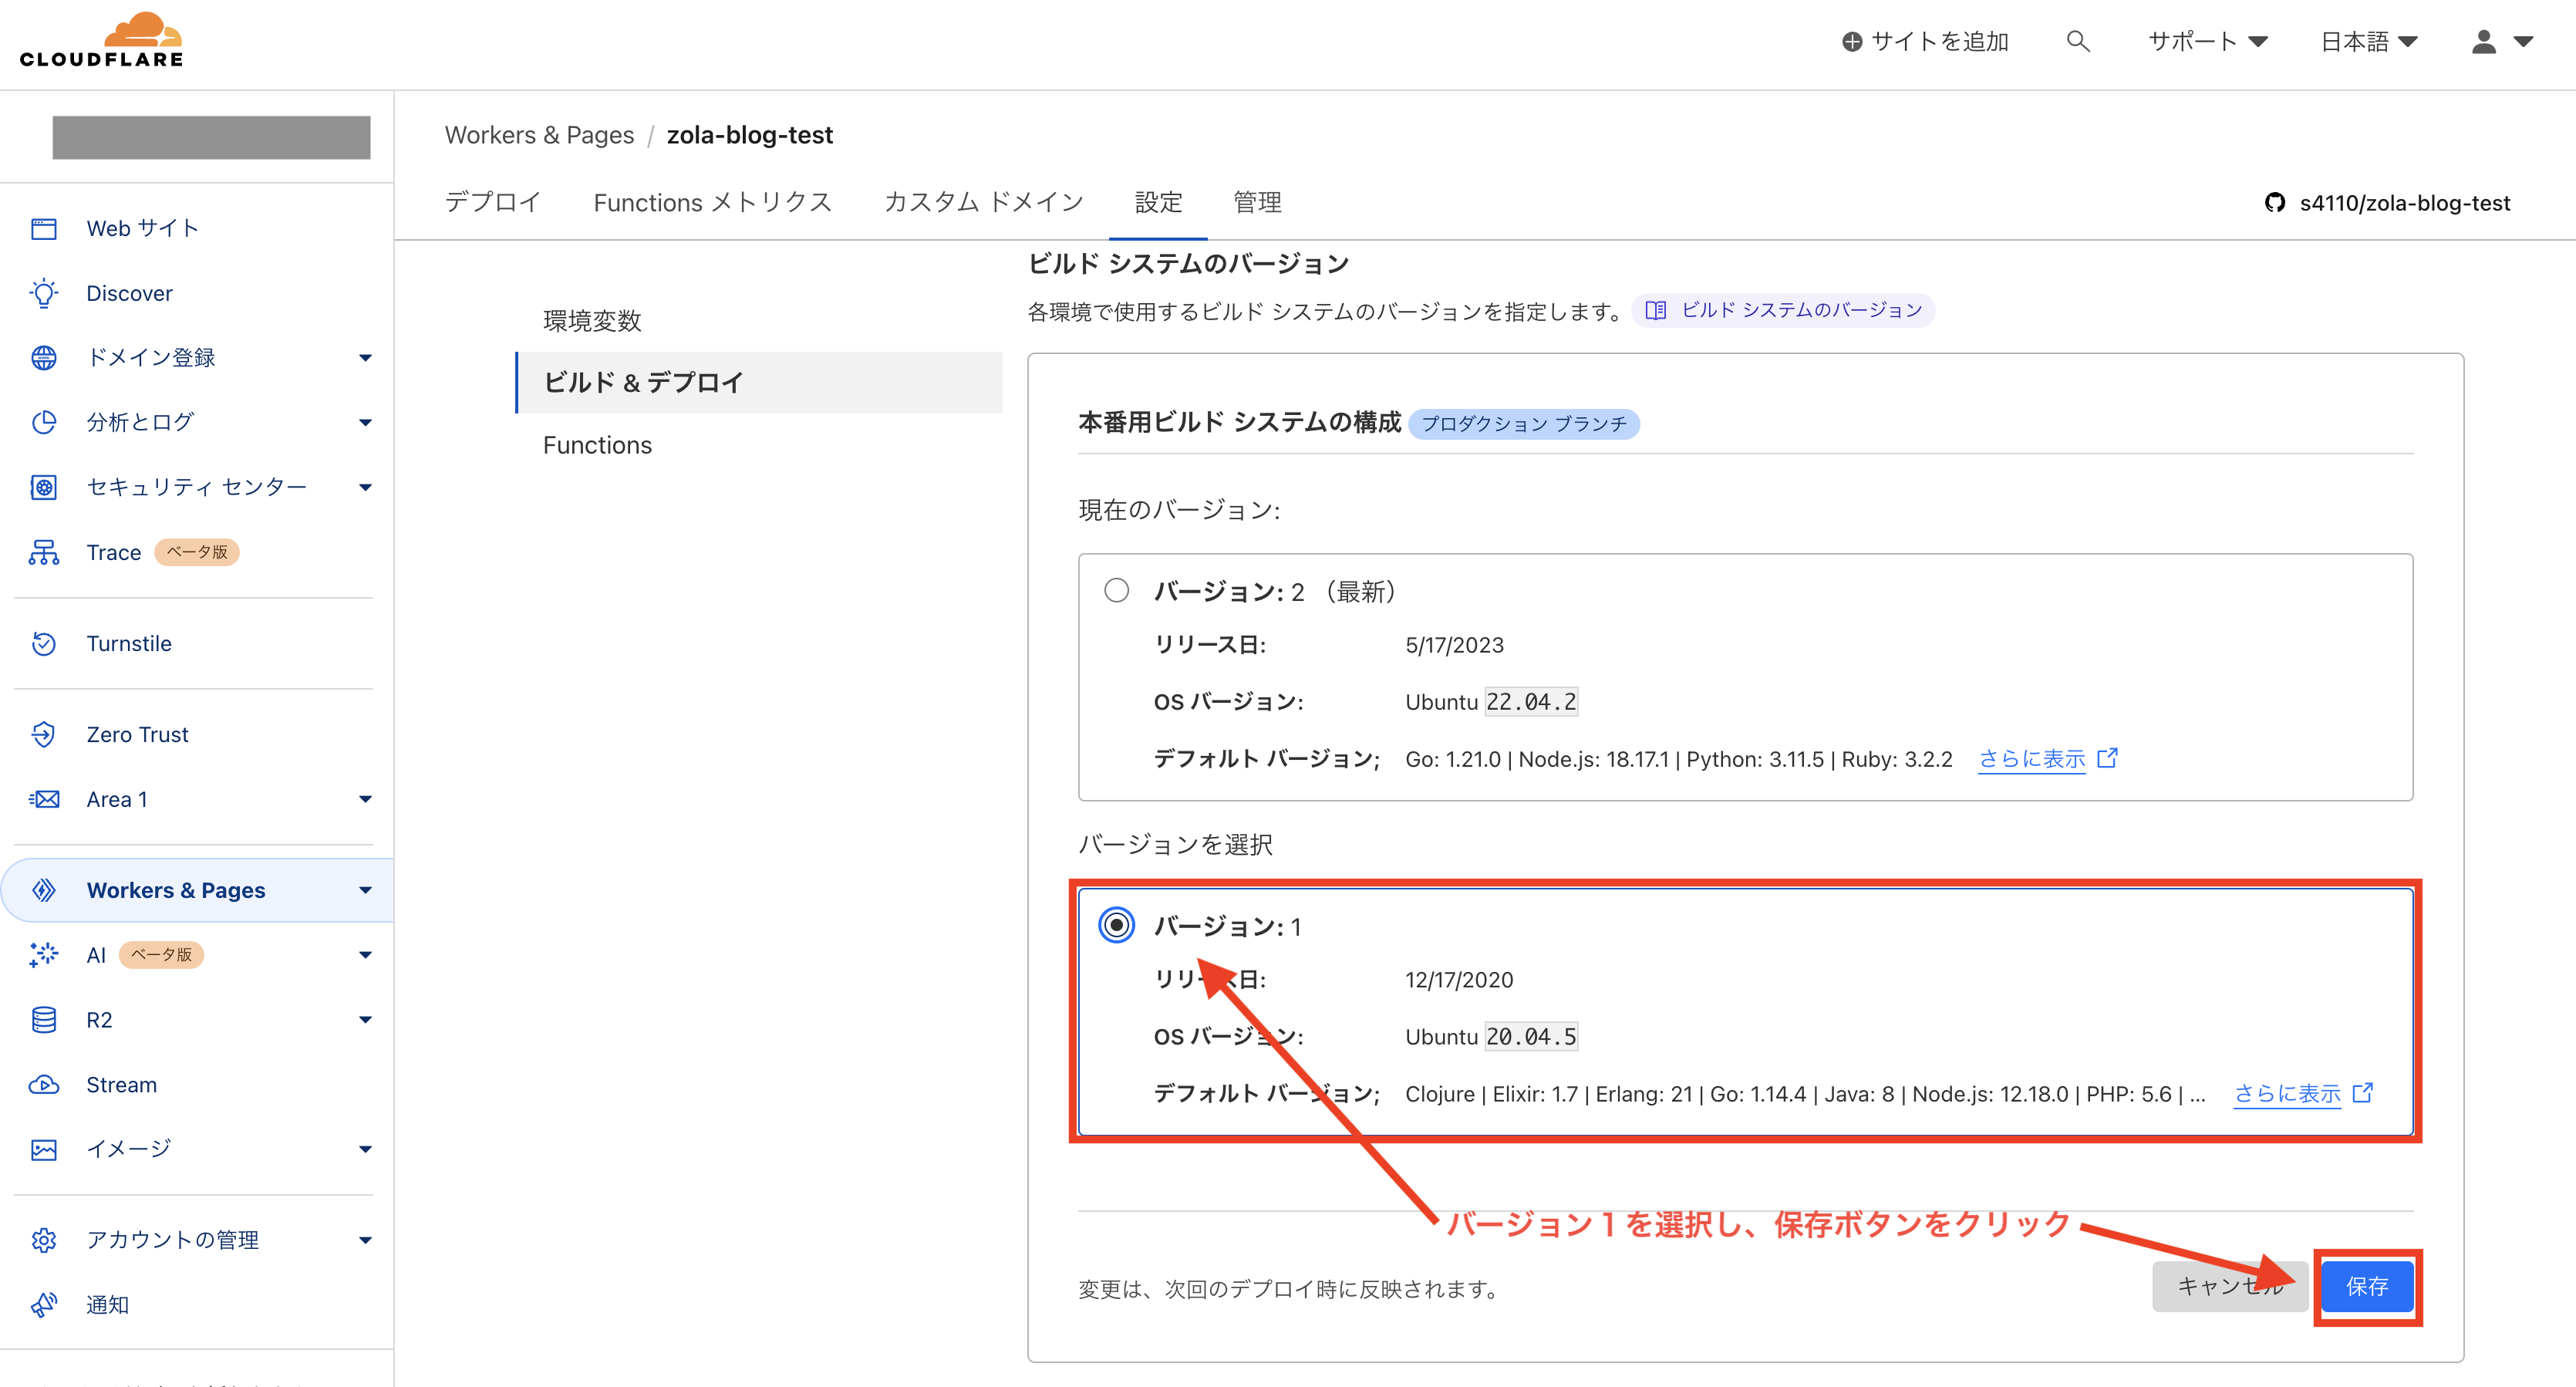
Task: Click the Zero Trust sidebar icon
Action: 44,734
